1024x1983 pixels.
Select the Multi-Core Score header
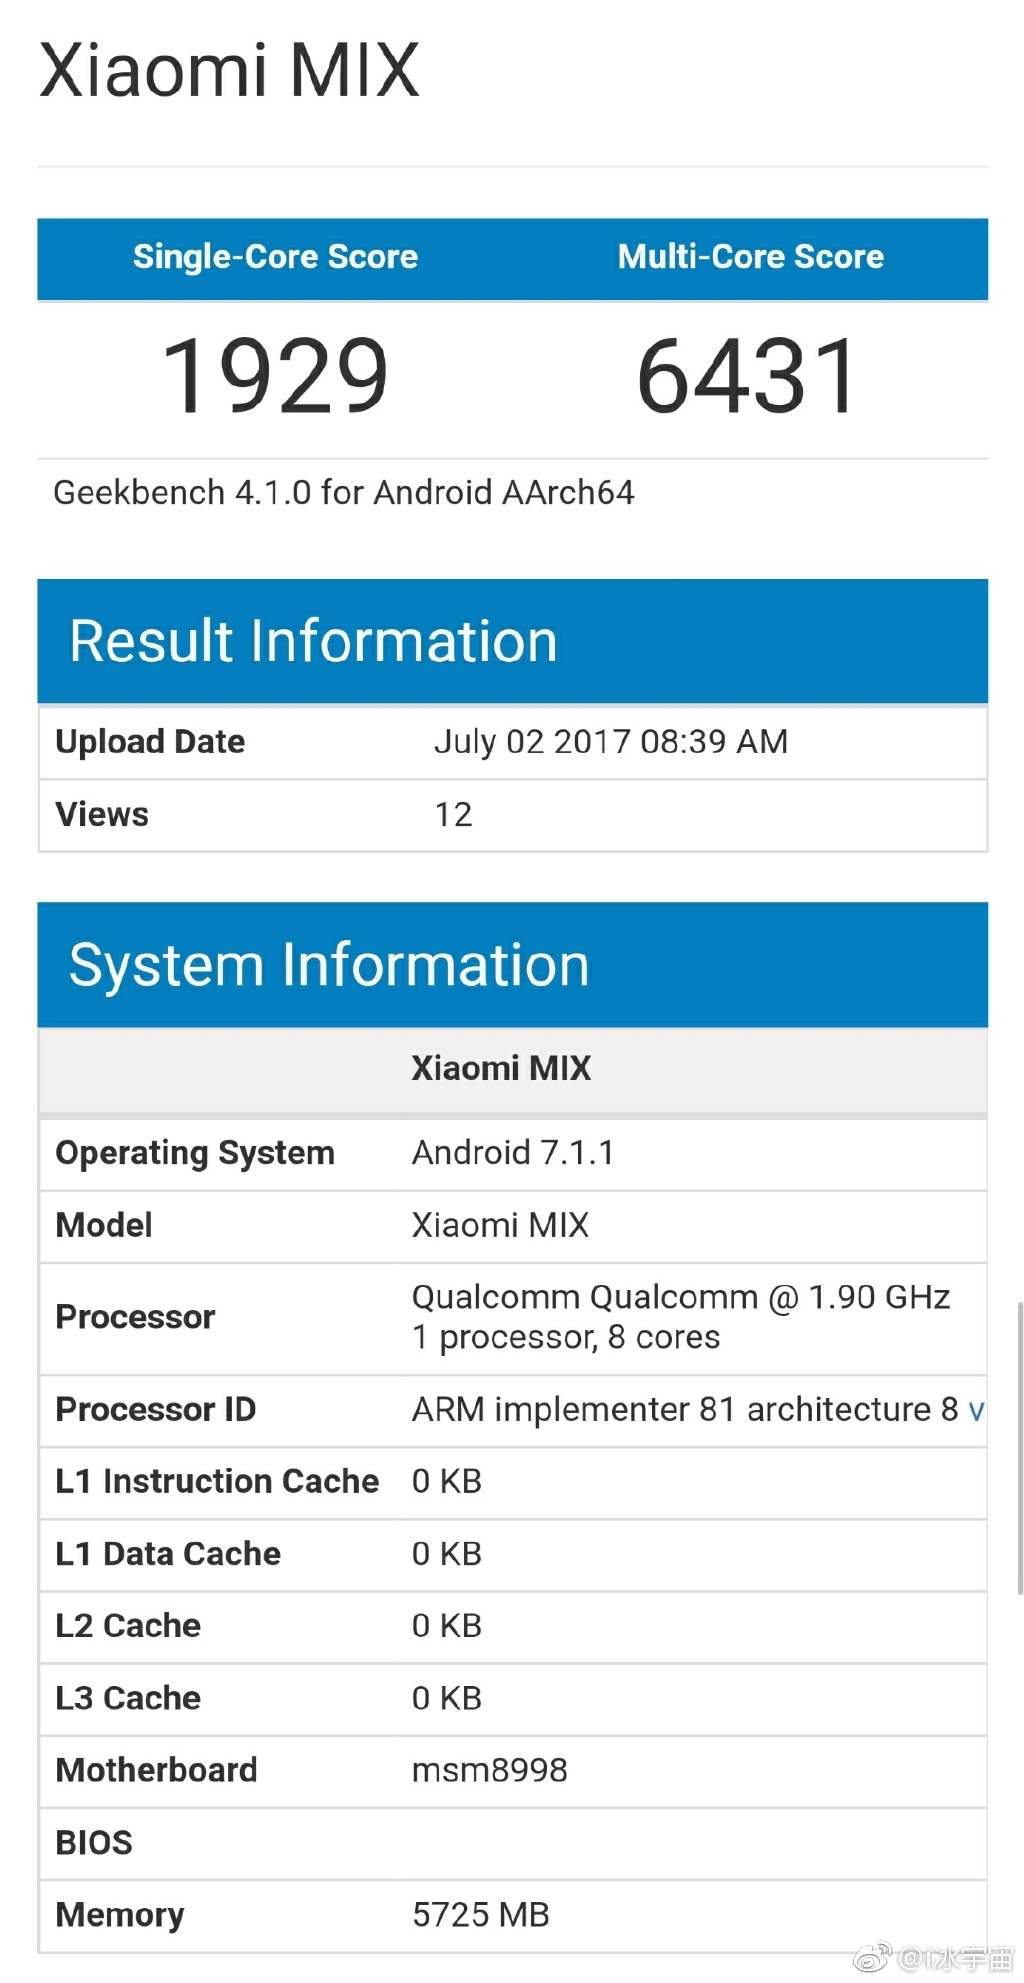pyautogui.click(x=750, y=257)
